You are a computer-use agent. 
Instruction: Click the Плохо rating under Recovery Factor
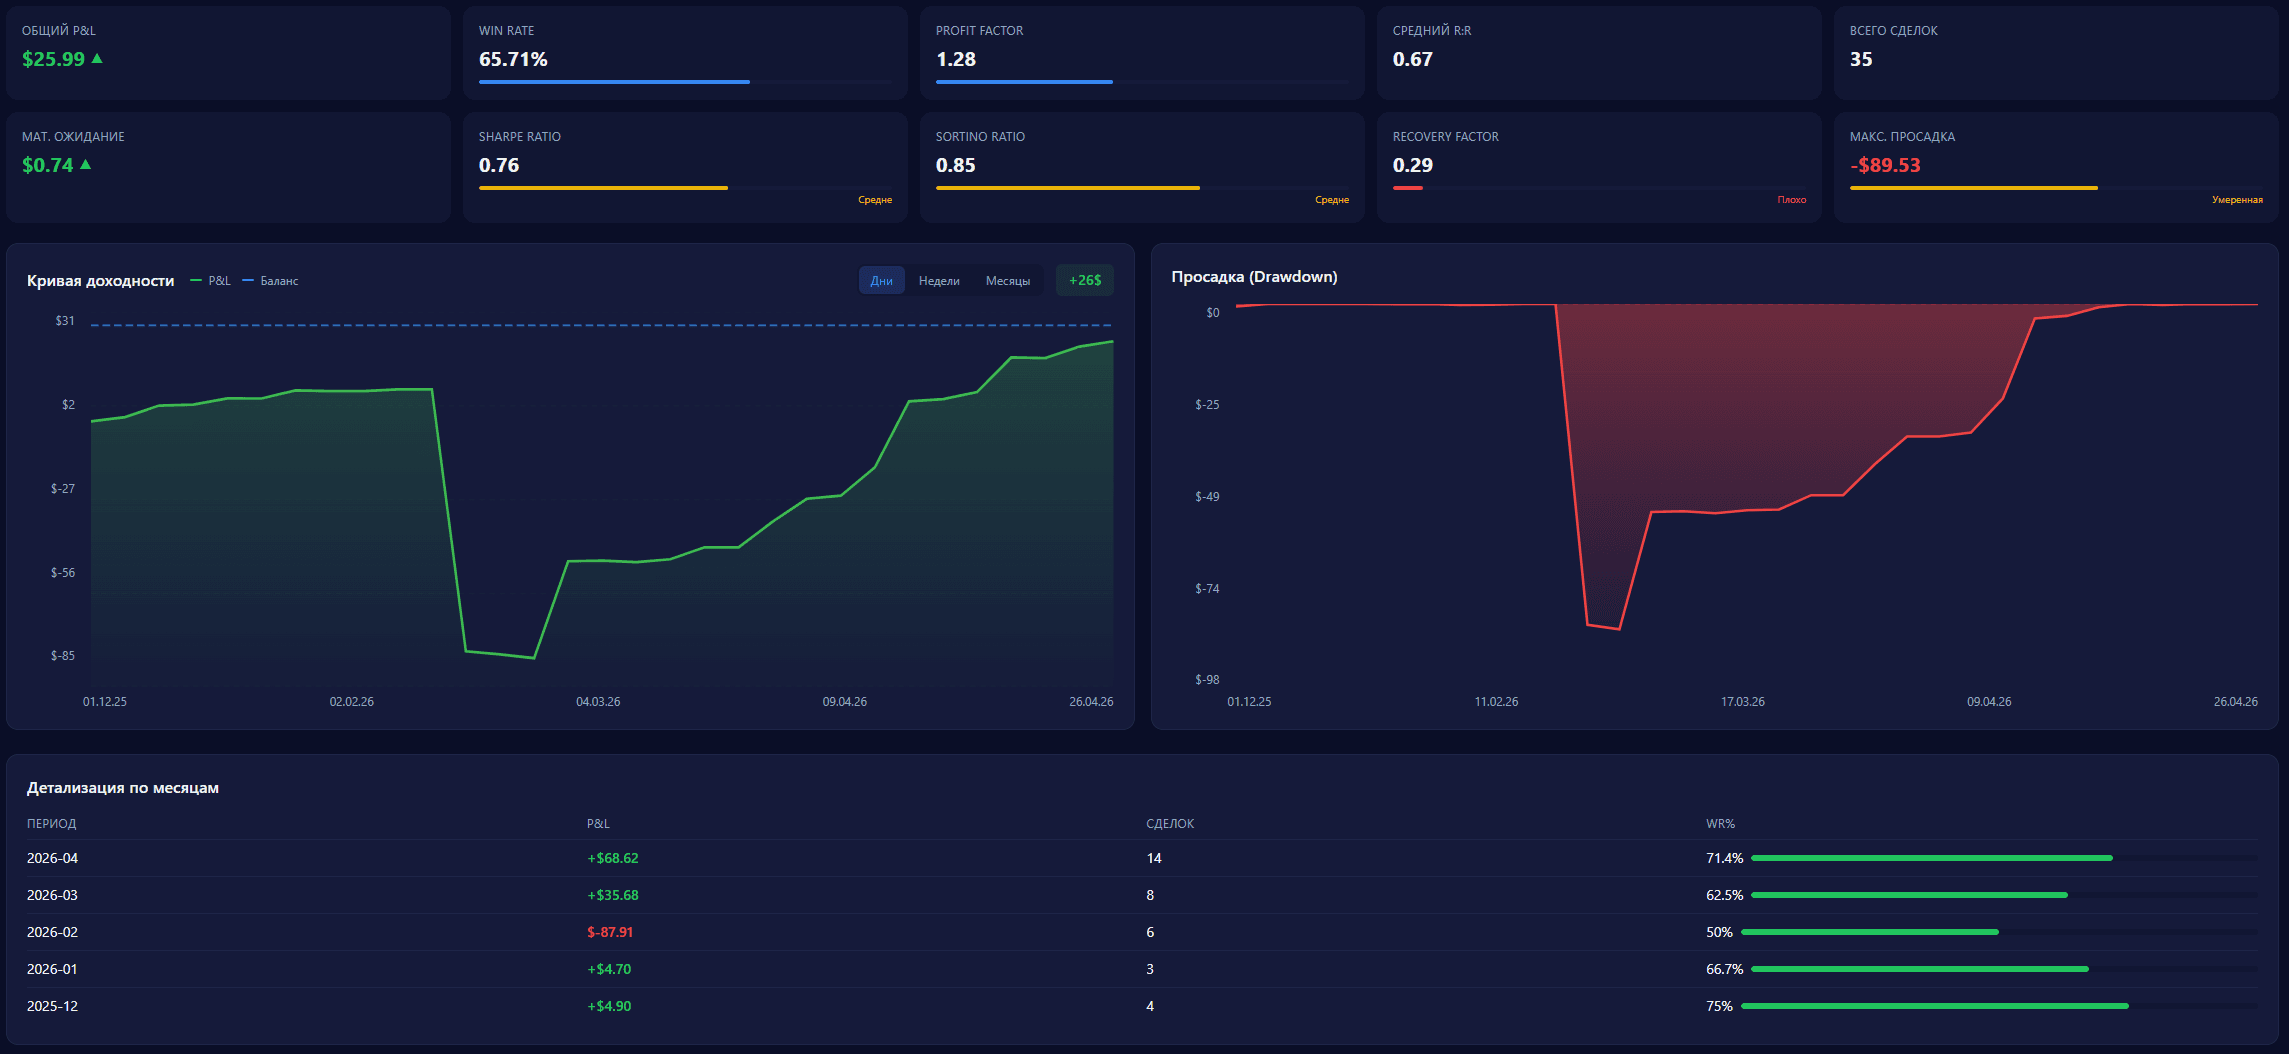(1792, 200)
